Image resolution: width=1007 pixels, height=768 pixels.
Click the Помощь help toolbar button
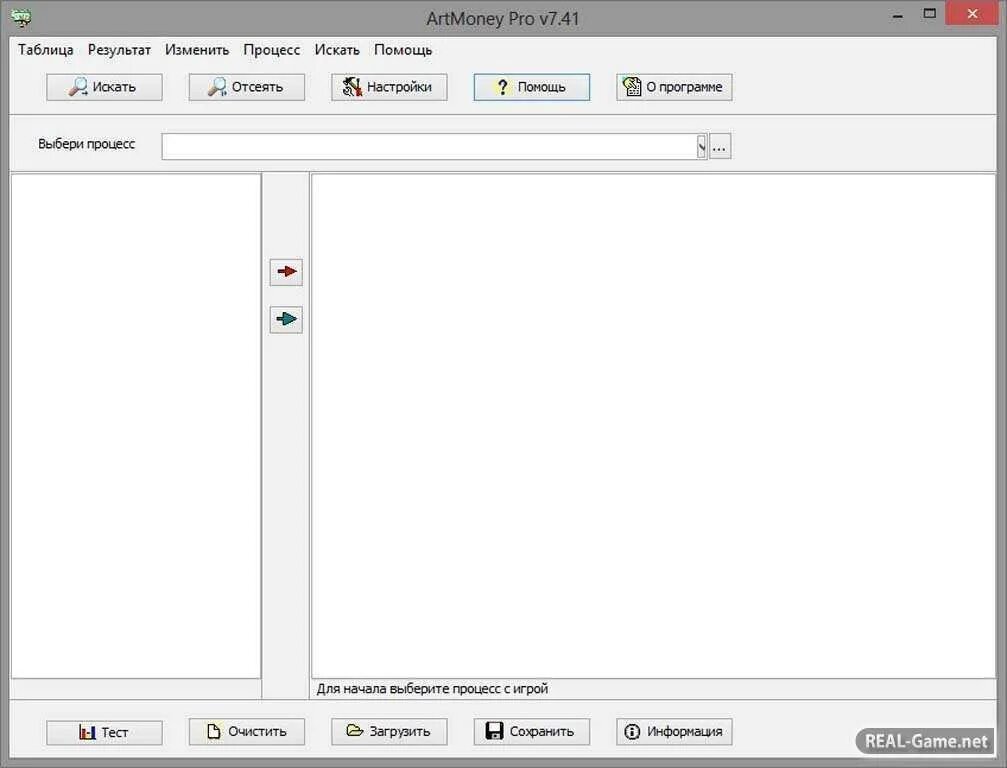click(532, 87)
